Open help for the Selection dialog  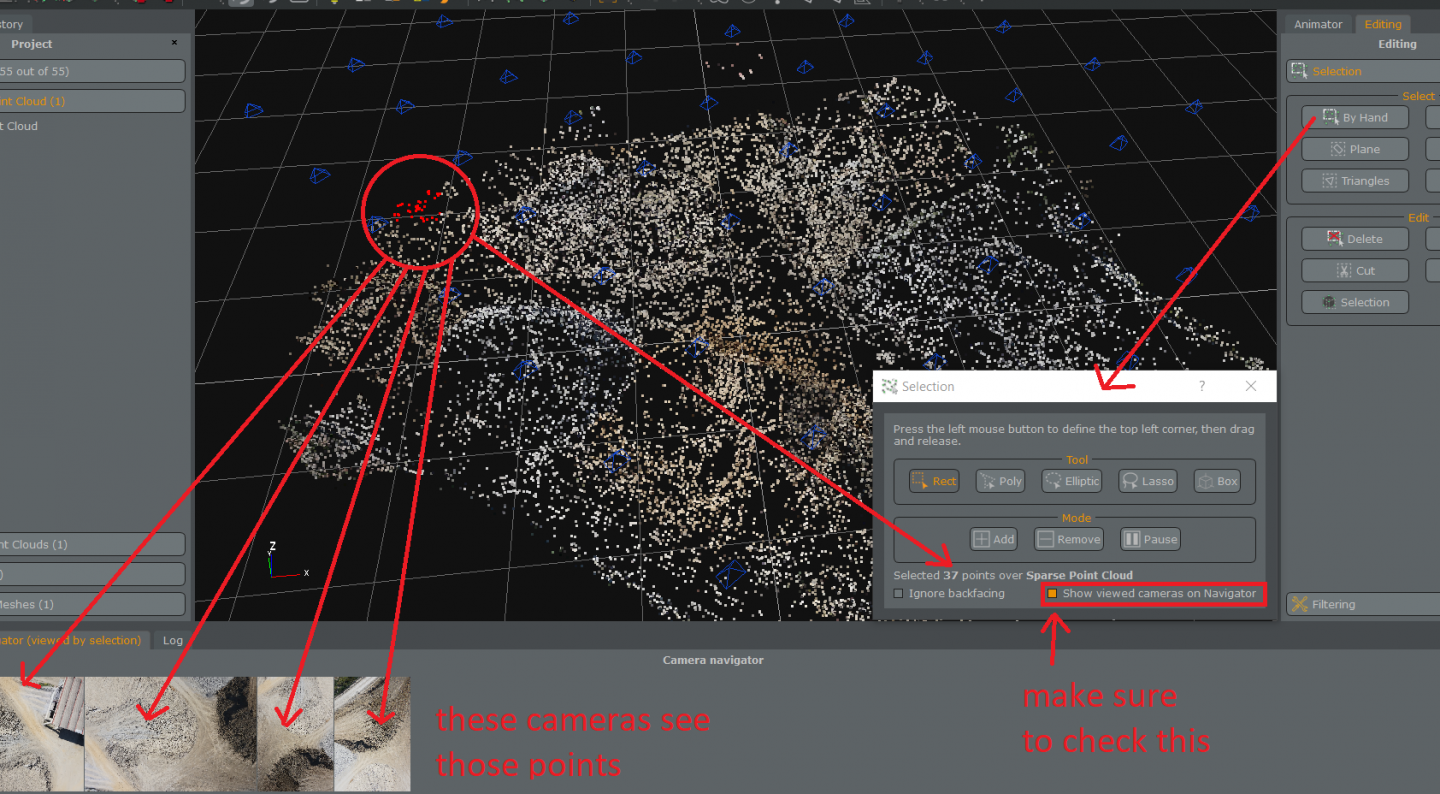(x=1202, y=386)
